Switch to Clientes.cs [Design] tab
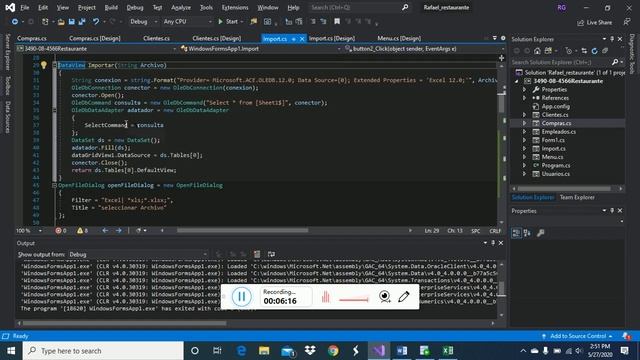The width and height of the screenshot is (640, 360). [x=216, y=38]
